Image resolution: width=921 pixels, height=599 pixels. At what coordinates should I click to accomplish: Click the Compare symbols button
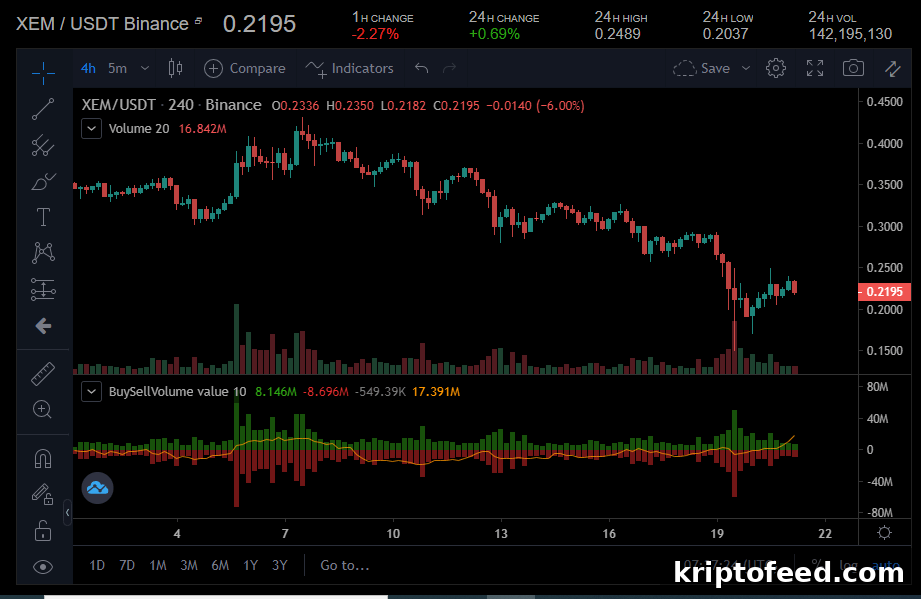pyautogui.click(x=244, y=69)
